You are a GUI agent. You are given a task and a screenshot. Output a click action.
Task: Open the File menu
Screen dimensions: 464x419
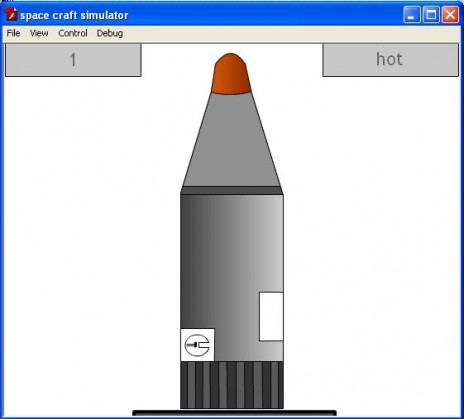click(x=13, y=33)
